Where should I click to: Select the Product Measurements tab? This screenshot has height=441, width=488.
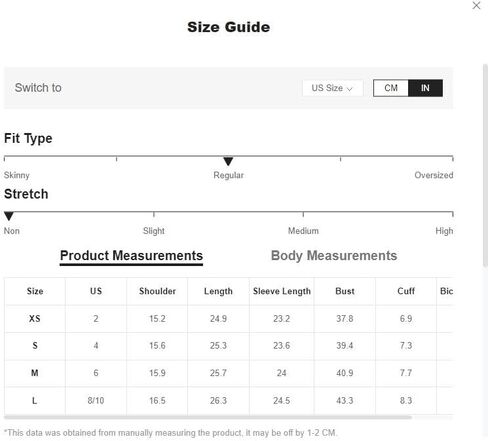click(131, 256)
